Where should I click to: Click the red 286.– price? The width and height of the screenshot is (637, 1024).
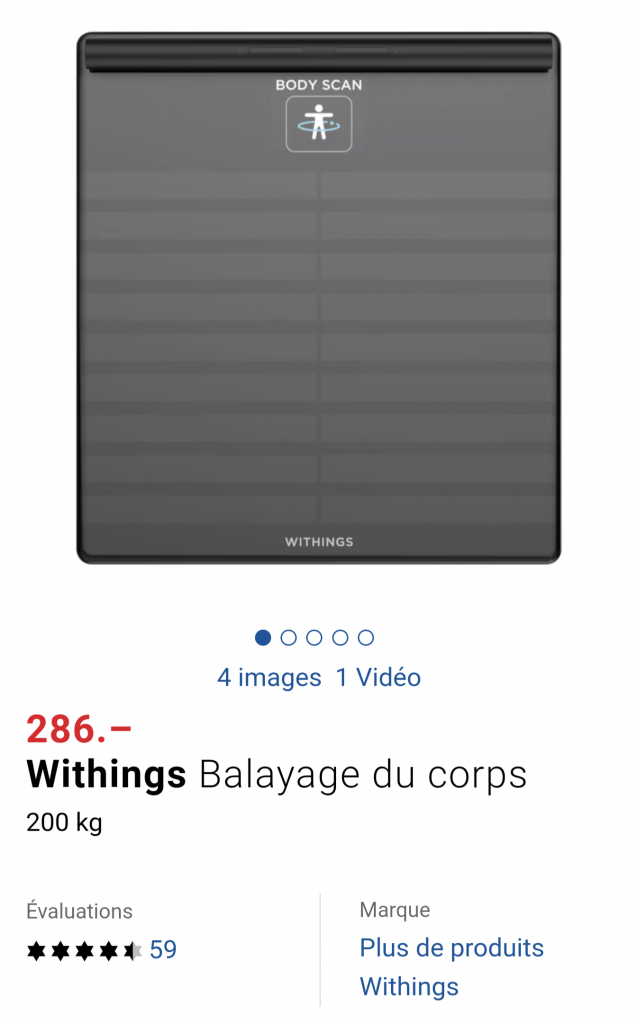point(79,729)
